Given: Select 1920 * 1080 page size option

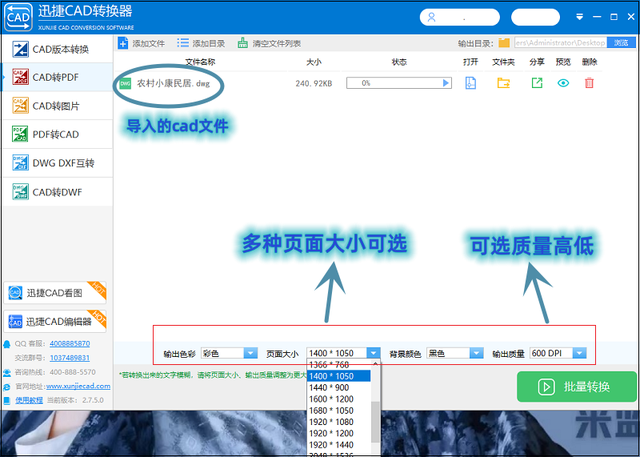Looking at the screenshot, I should tap(339, 422).
